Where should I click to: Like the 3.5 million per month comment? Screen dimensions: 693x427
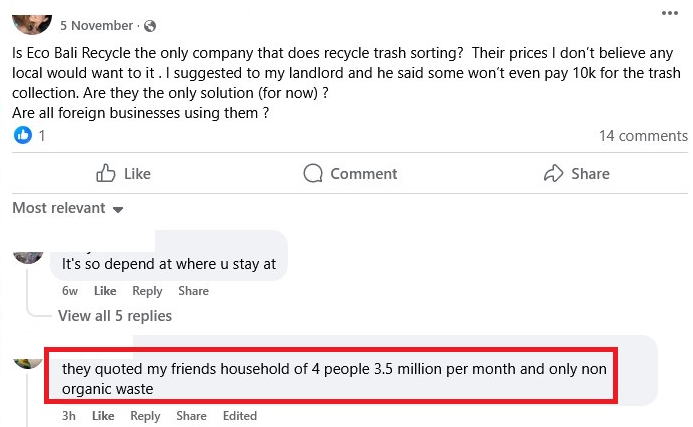[x=103, y=416]
